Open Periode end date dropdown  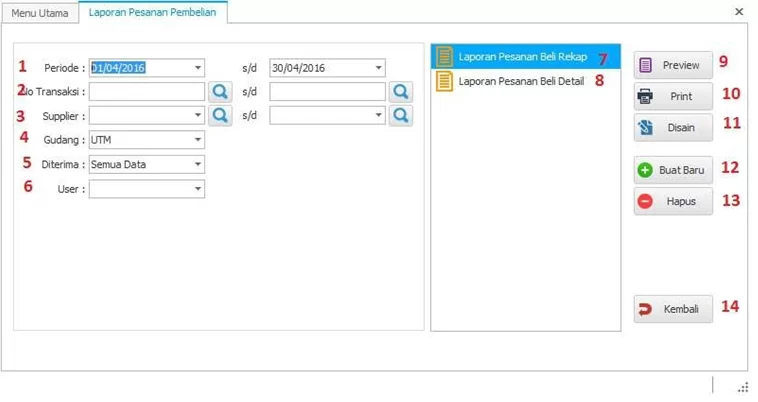pyautogui.click(x=378, y=68)
